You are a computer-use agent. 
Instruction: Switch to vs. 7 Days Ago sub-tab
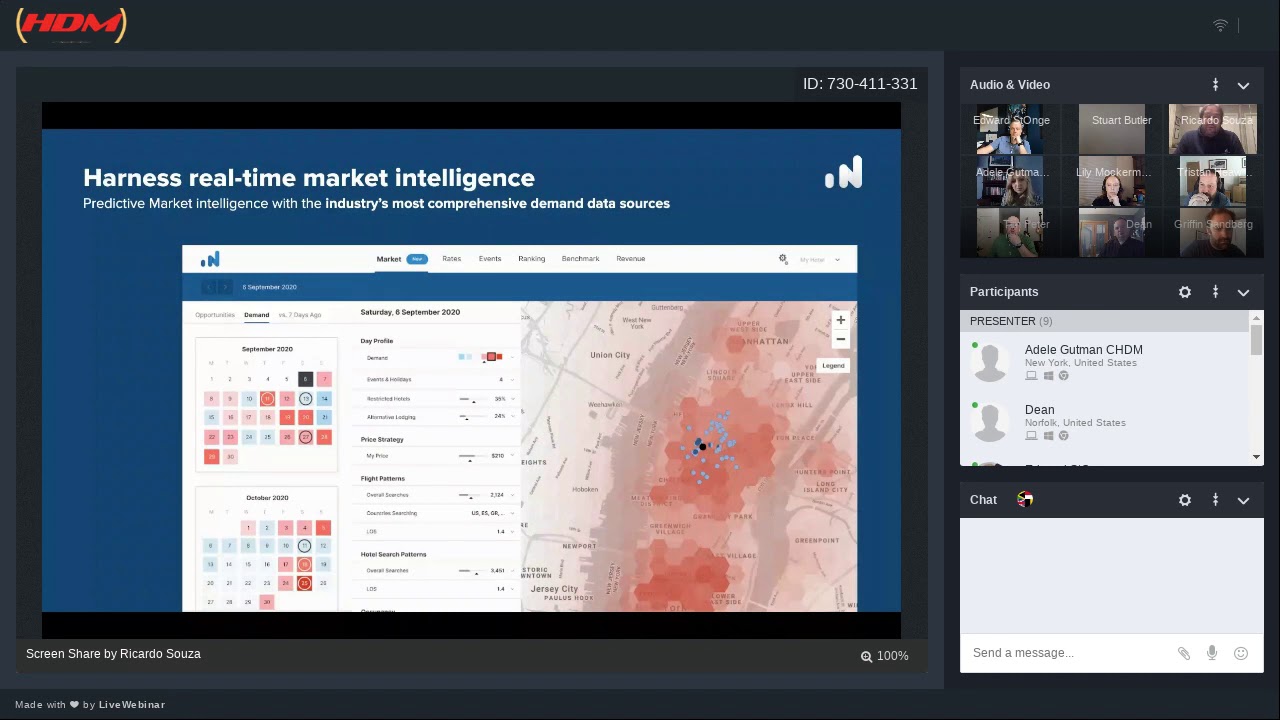coord(300,315)
